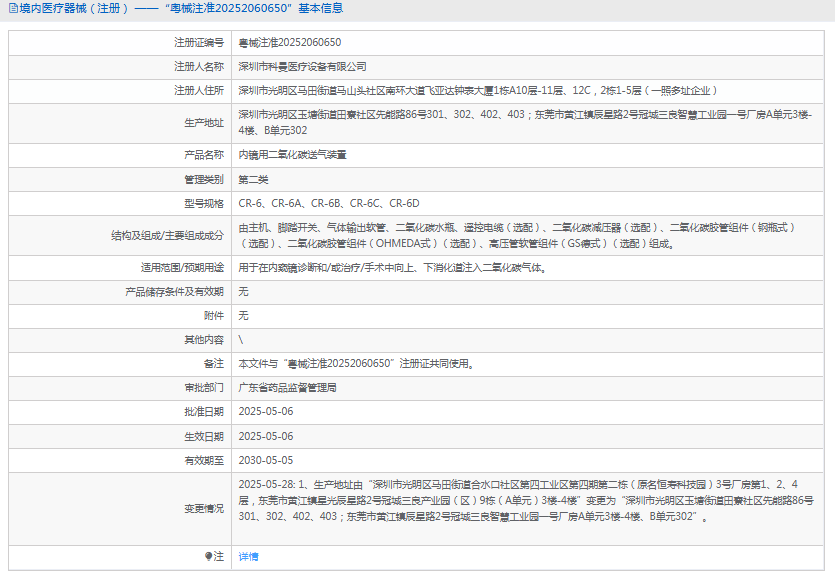Select the change record starting with 2025-05-28
Viewport: 835px width, 576px height.
[526, 500]
